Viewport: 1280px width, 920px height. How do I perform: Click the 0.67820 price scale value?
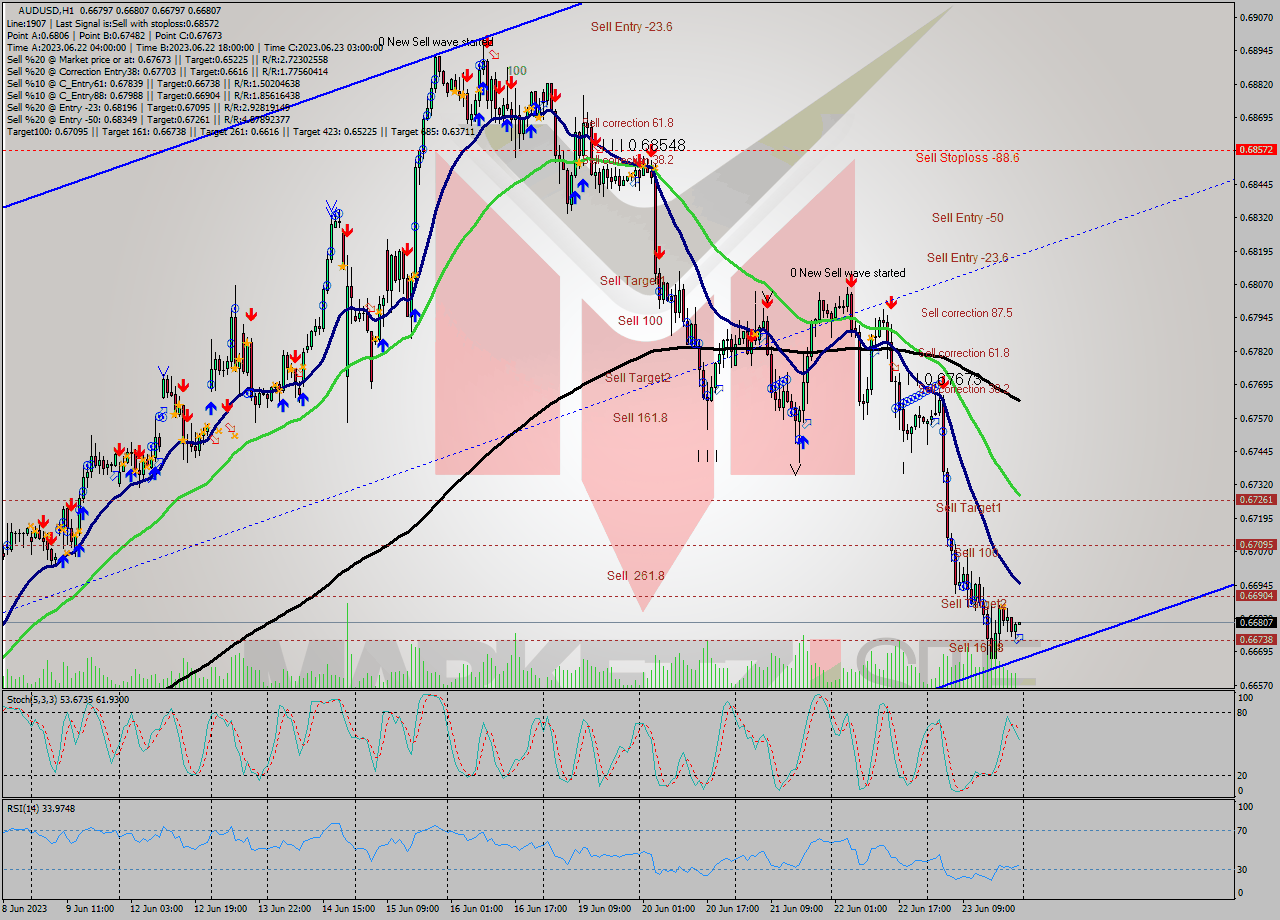click(x=1256, y=352)
